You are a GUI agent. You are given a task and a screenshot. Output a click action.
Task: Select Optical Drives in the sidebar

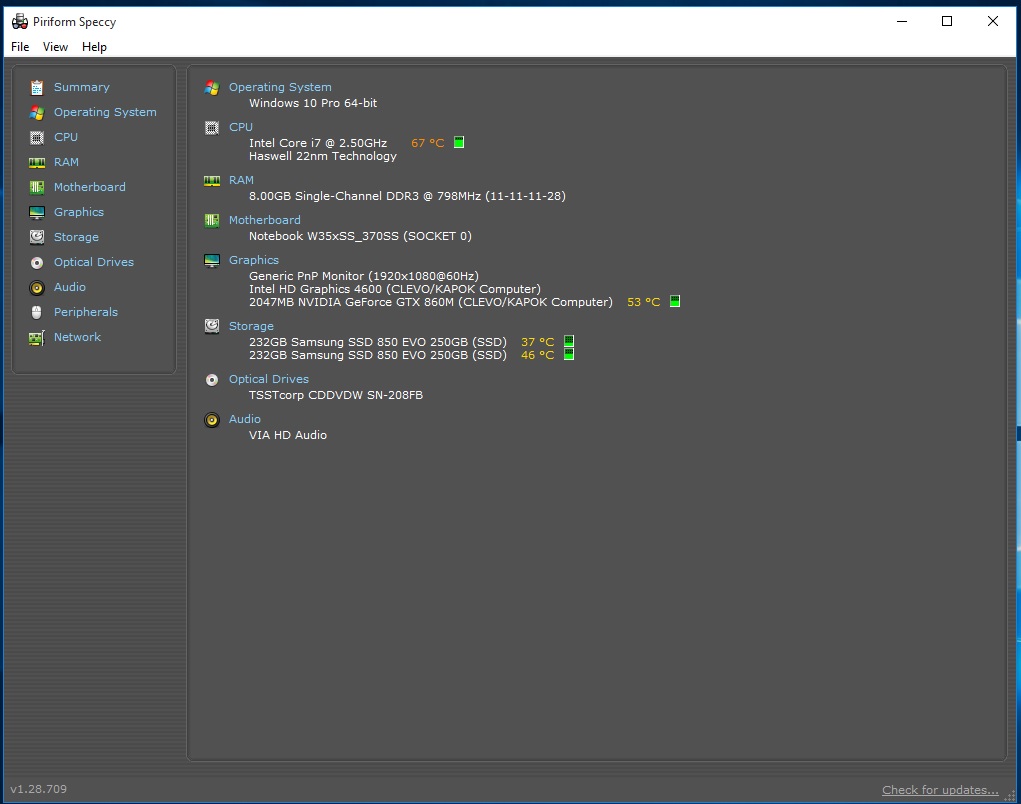coord(94,262)
